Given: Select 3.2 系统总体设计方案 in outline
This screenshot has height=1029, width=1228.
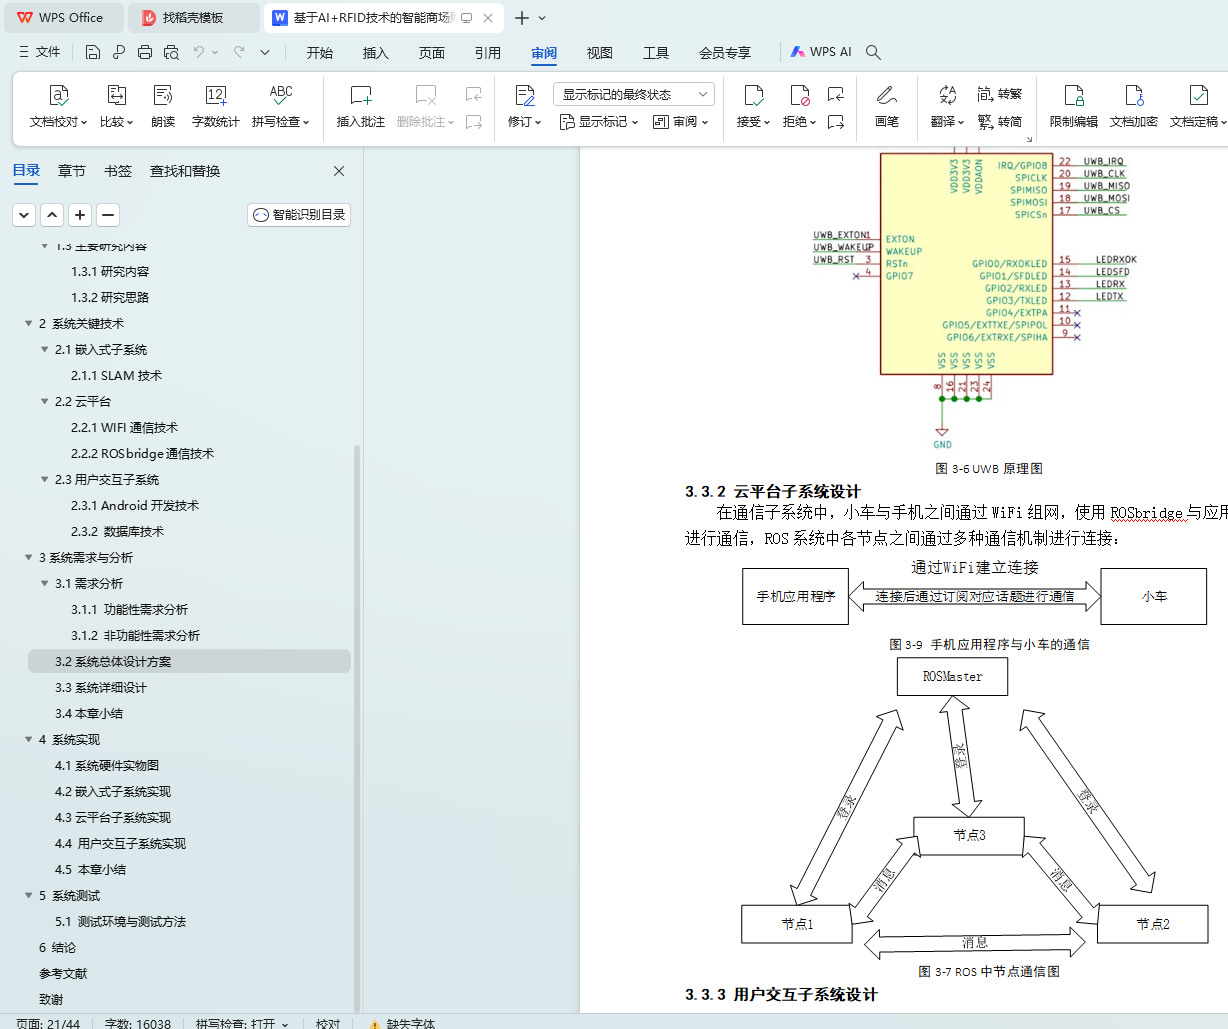Looking at the screenshot, I should [189, 662].
